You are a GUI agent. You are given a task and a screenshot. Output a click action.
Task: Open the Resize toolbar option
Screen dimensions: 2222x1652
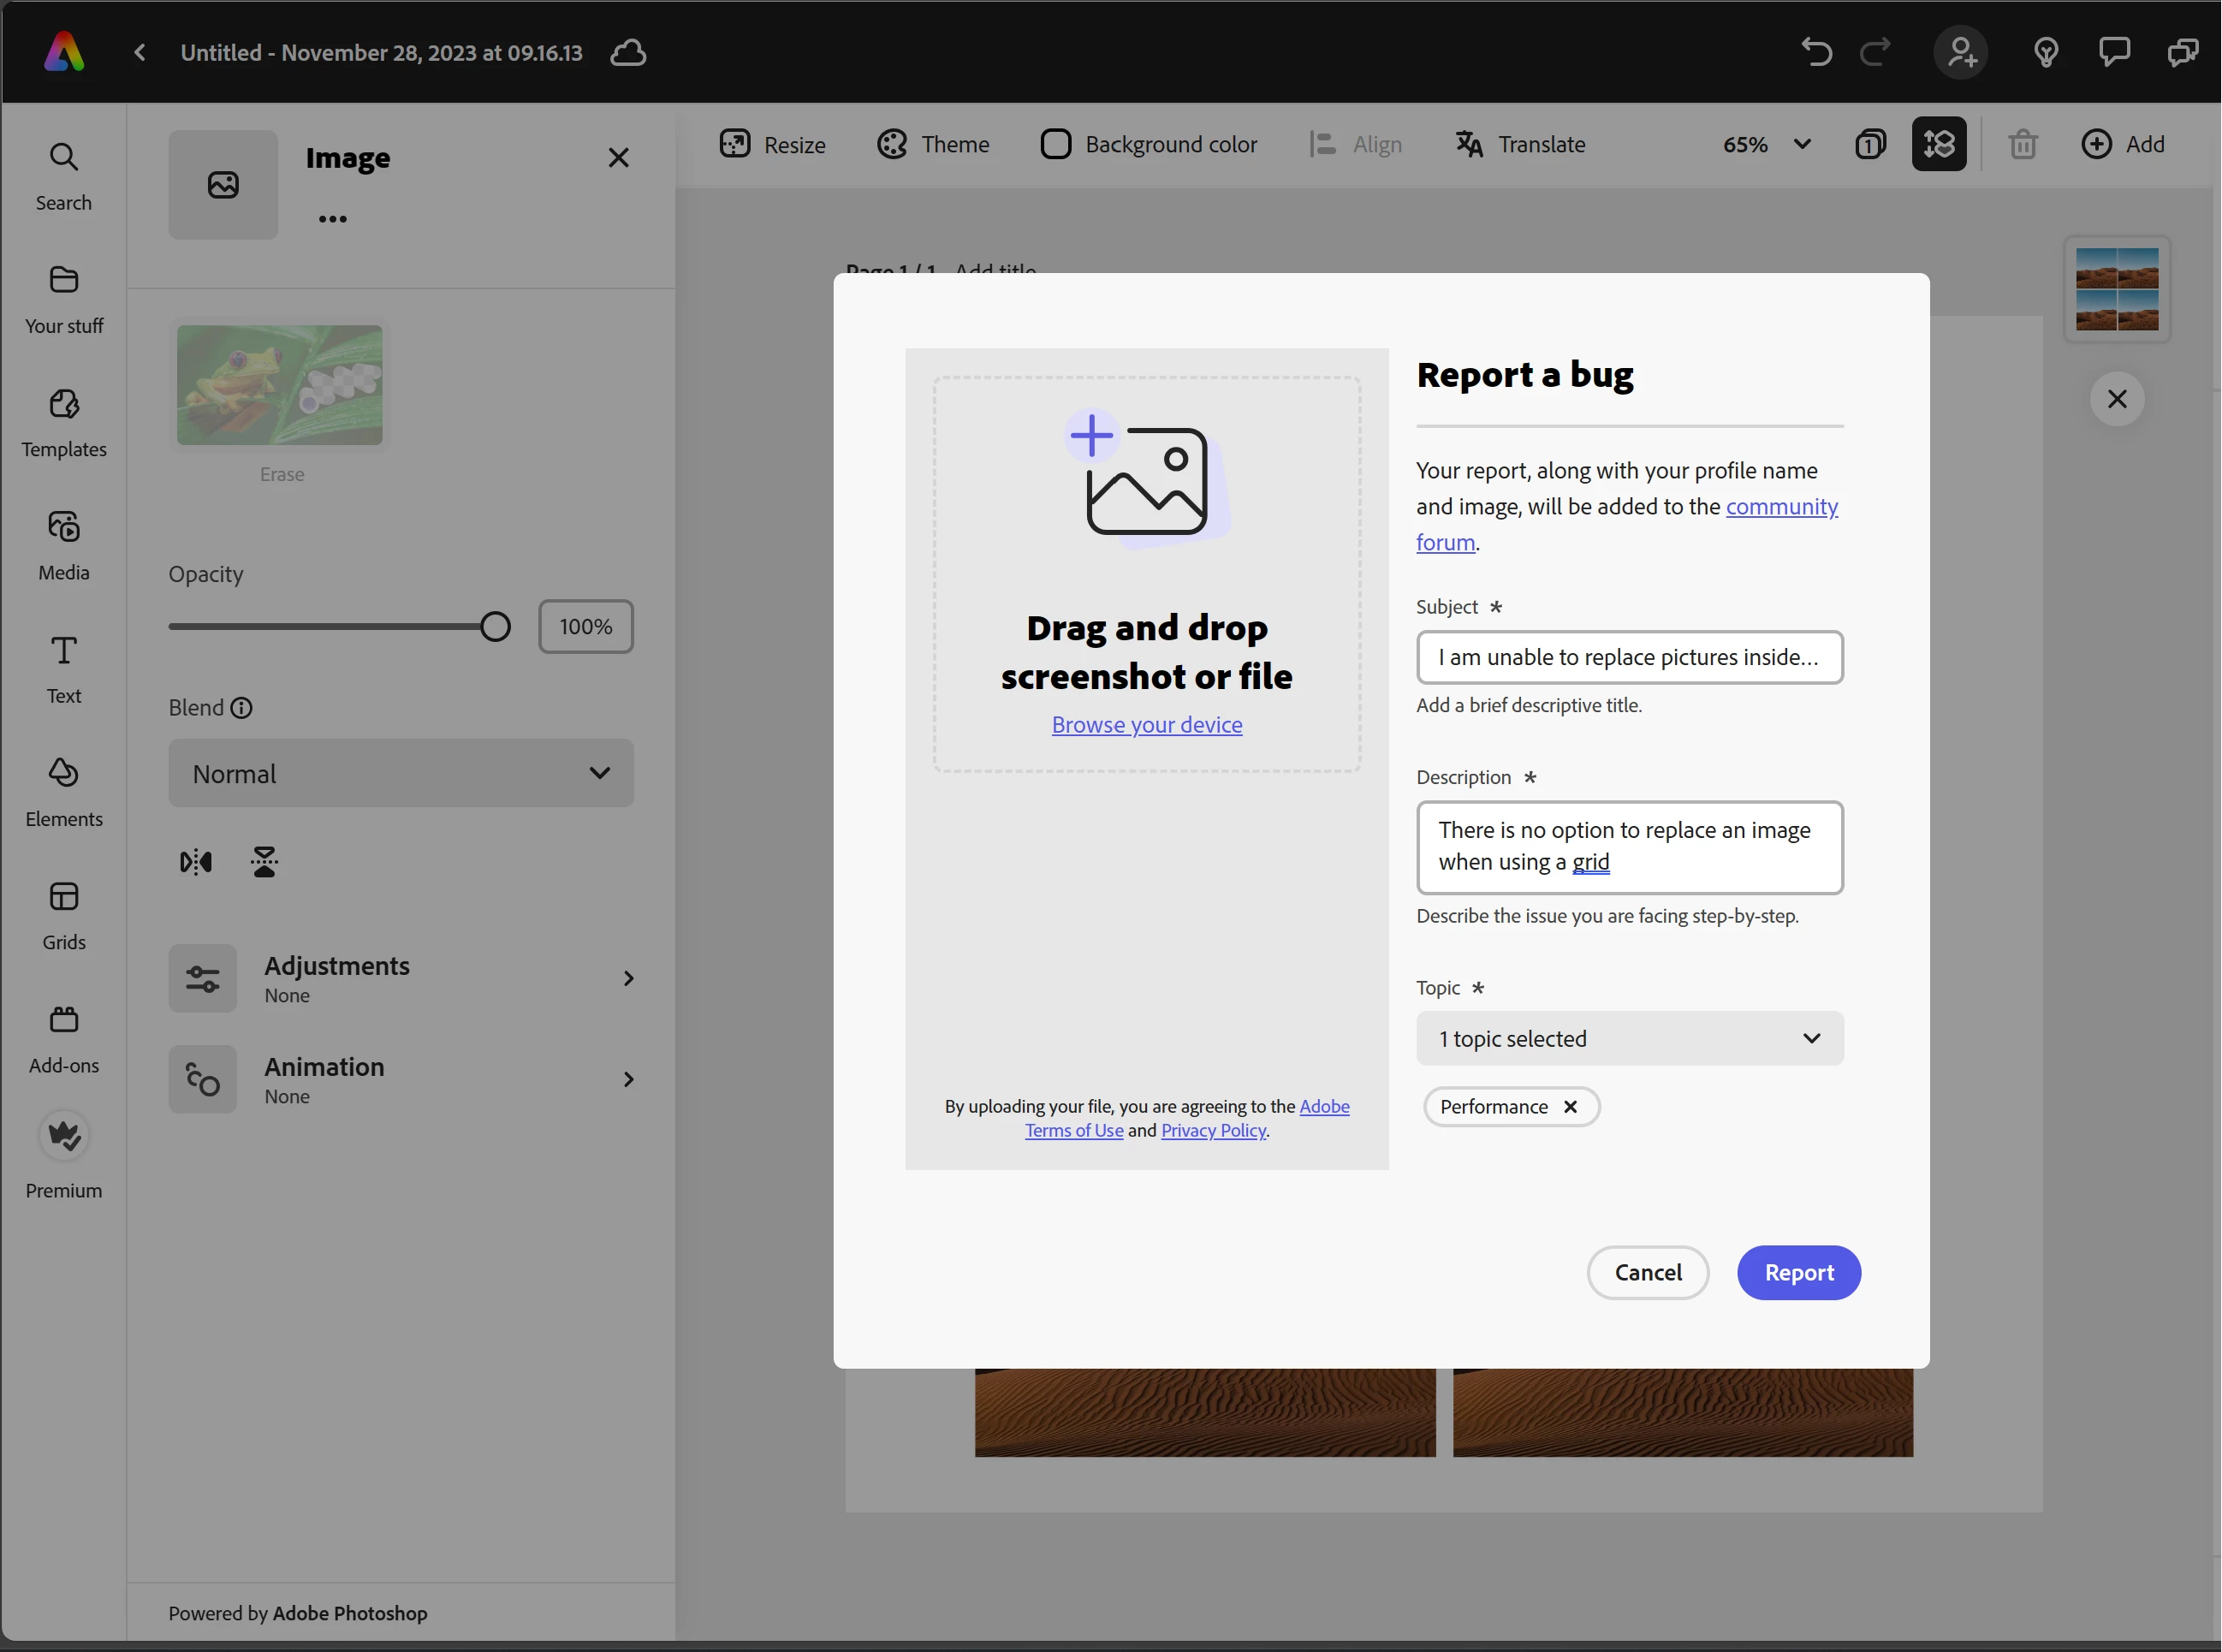pos(773,145)
